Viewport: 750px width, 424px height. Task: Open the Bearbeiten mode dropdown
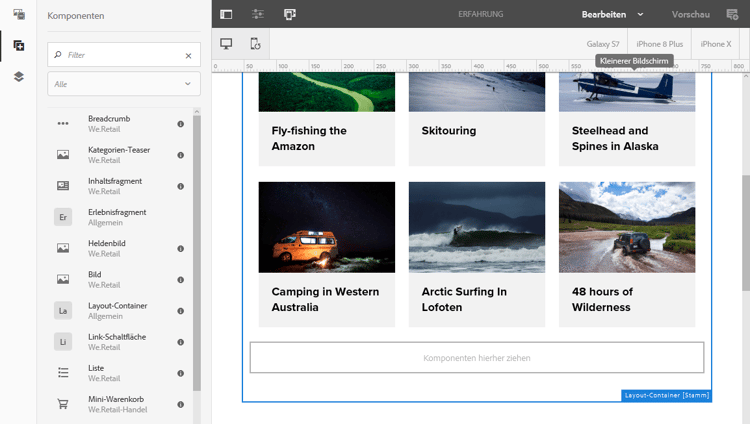coord(612,14)
